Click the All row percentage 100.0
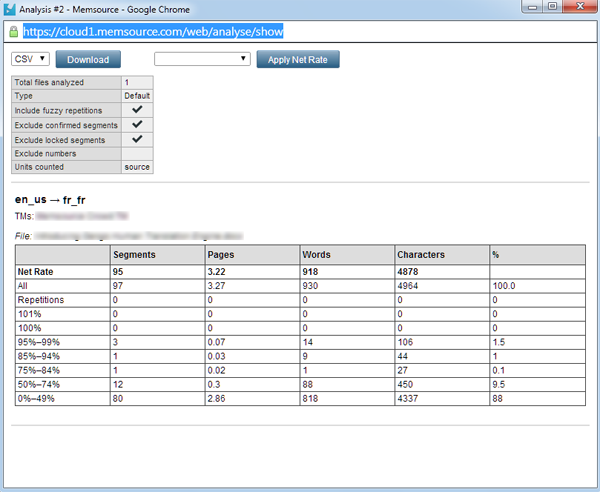Screen dimensions: 600x492 coord(504,286)
